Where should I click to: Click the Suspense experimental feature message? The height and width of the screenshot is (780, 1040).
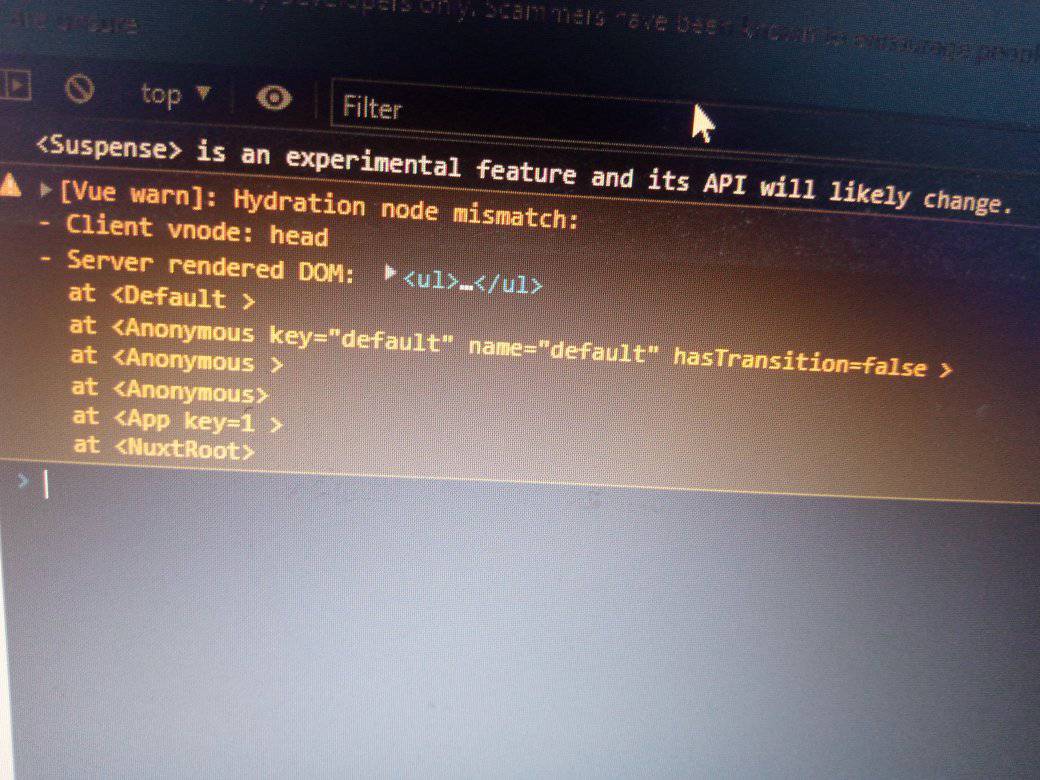(x=524, y=173)
